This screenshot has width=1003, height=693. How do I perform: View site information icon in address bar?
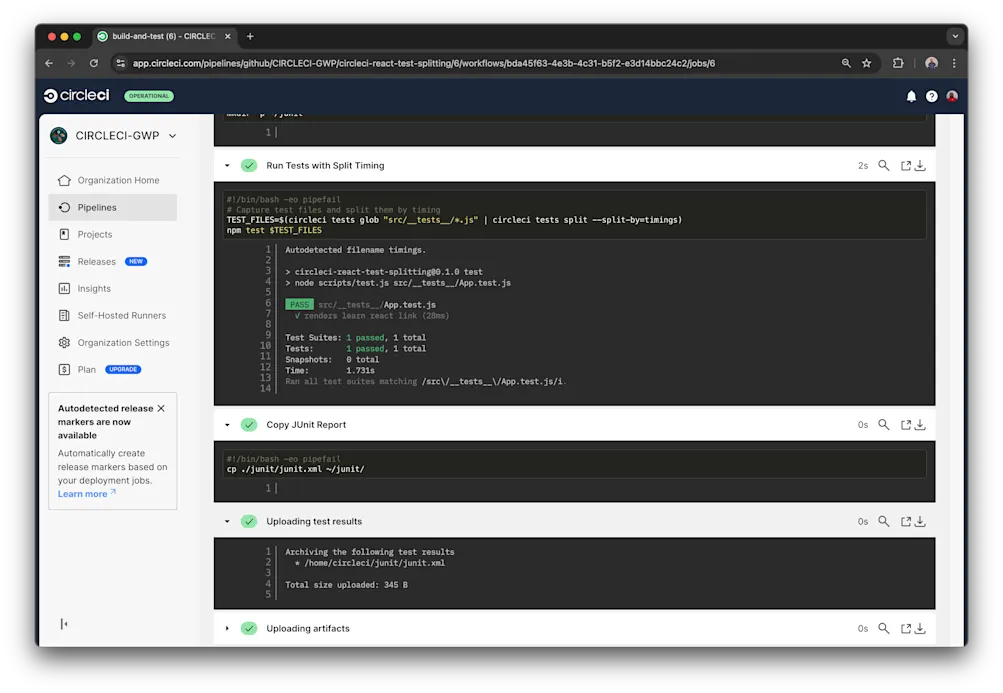click(x=120, y=63)
